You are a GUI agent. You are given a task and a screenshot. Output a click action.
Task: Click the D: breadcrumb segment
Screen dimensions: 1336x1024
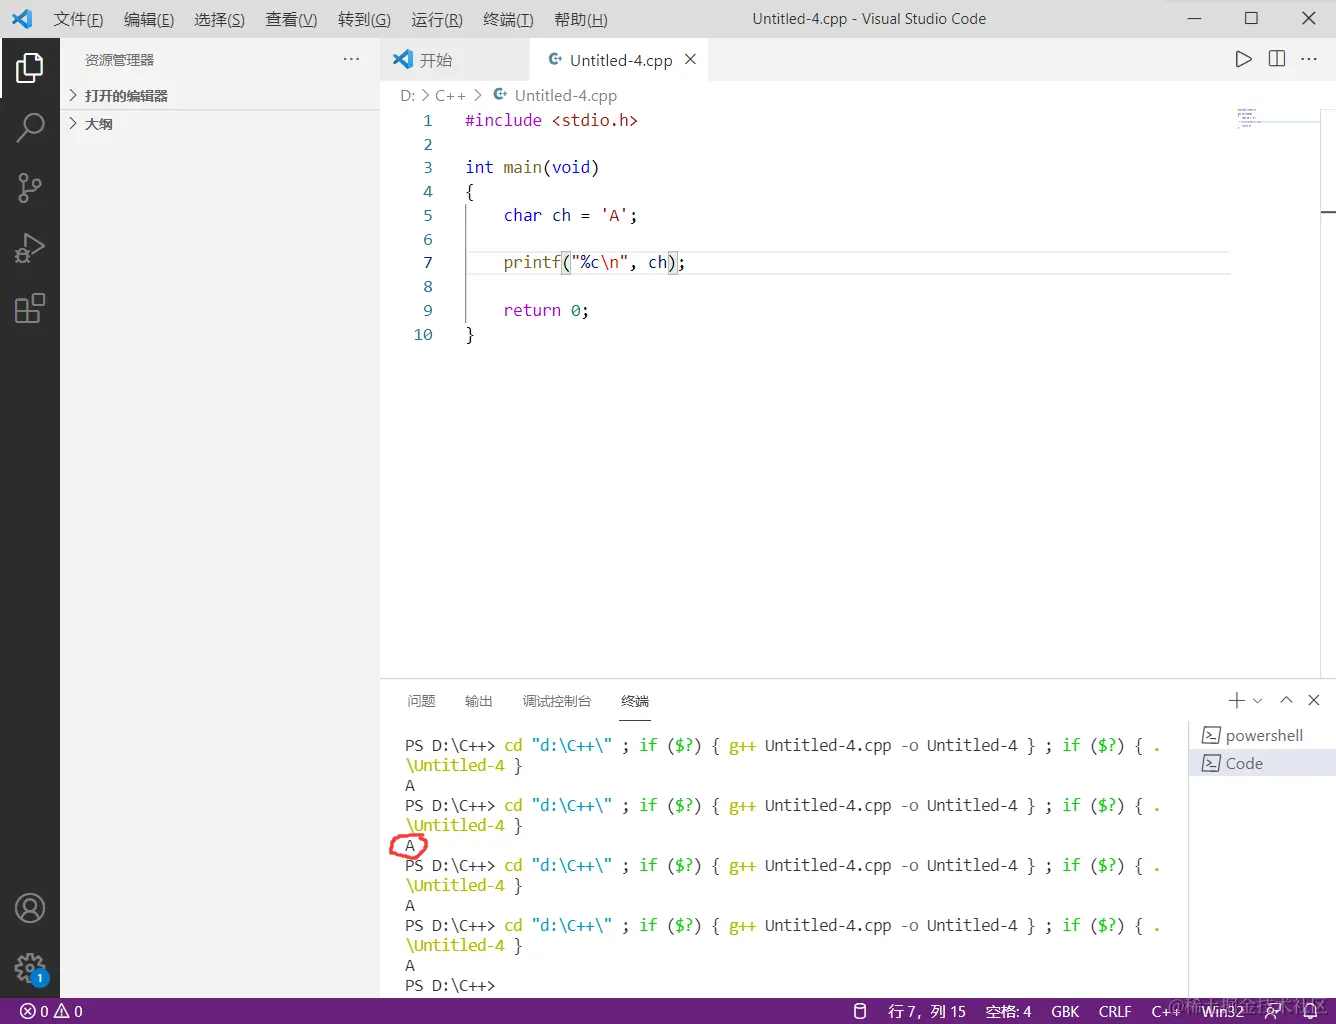(408, 95)
